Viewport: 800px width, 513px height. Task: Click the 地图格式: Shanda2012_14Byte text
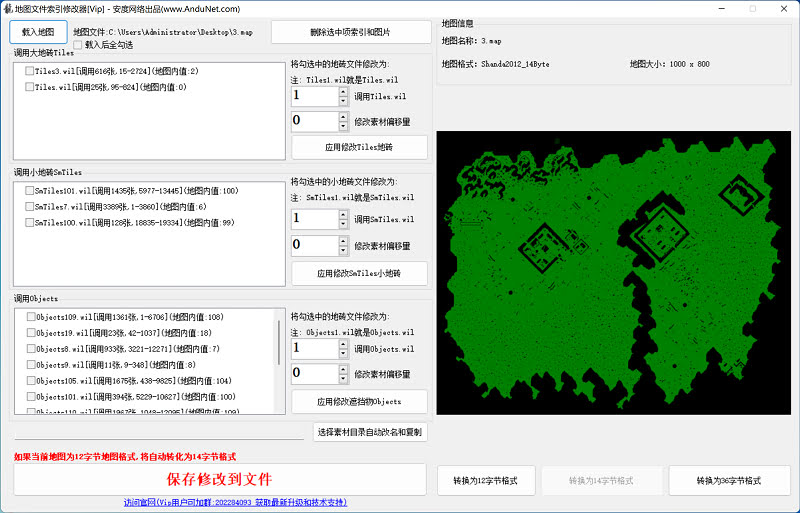click(495, 64)
